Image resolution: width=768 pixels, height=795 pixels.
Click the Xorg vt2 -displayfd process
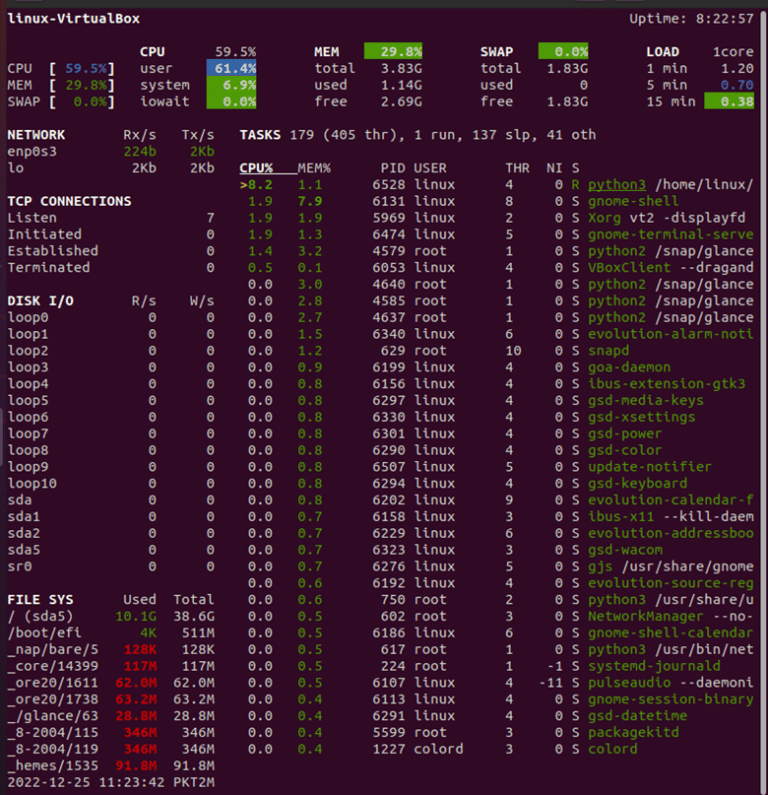coord(667,218)
